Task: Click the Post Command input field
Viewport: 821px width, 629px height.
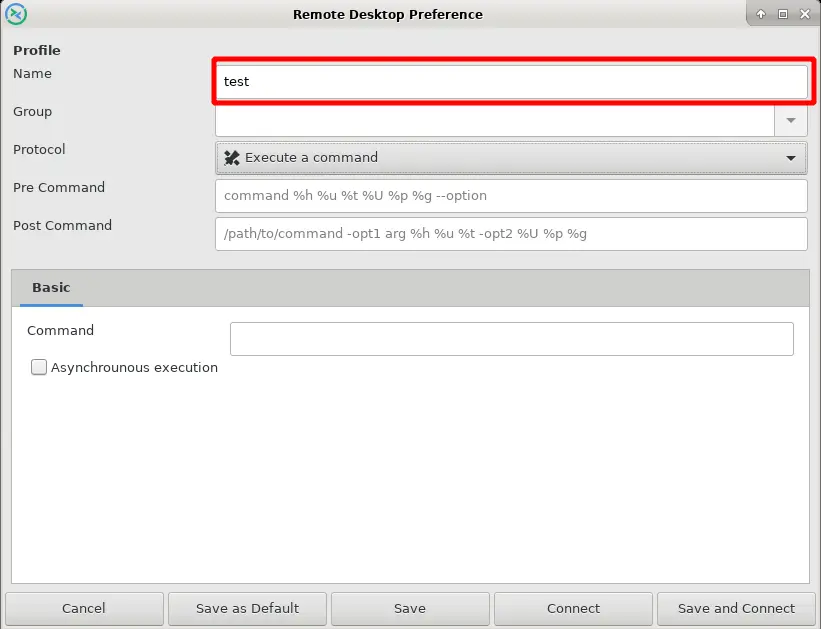Action: coord(510,234)
